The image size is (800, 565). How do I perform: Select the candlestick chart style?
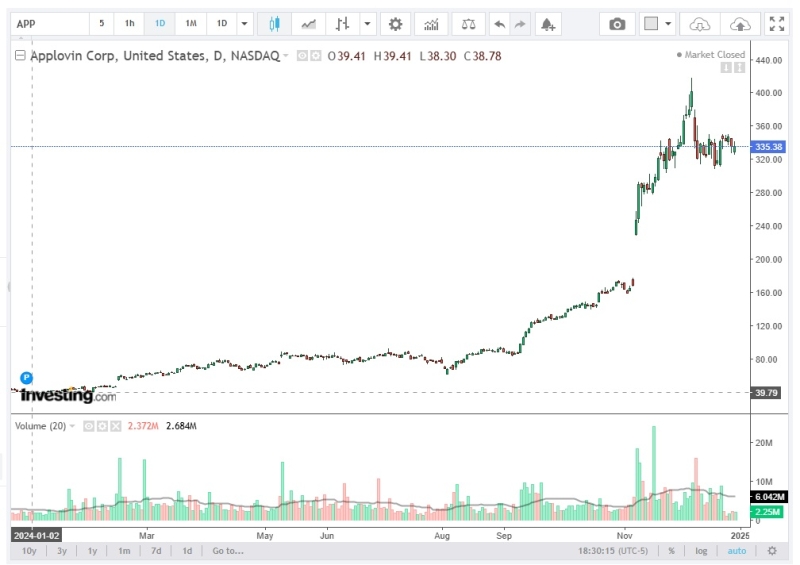[x=274, y=24]
